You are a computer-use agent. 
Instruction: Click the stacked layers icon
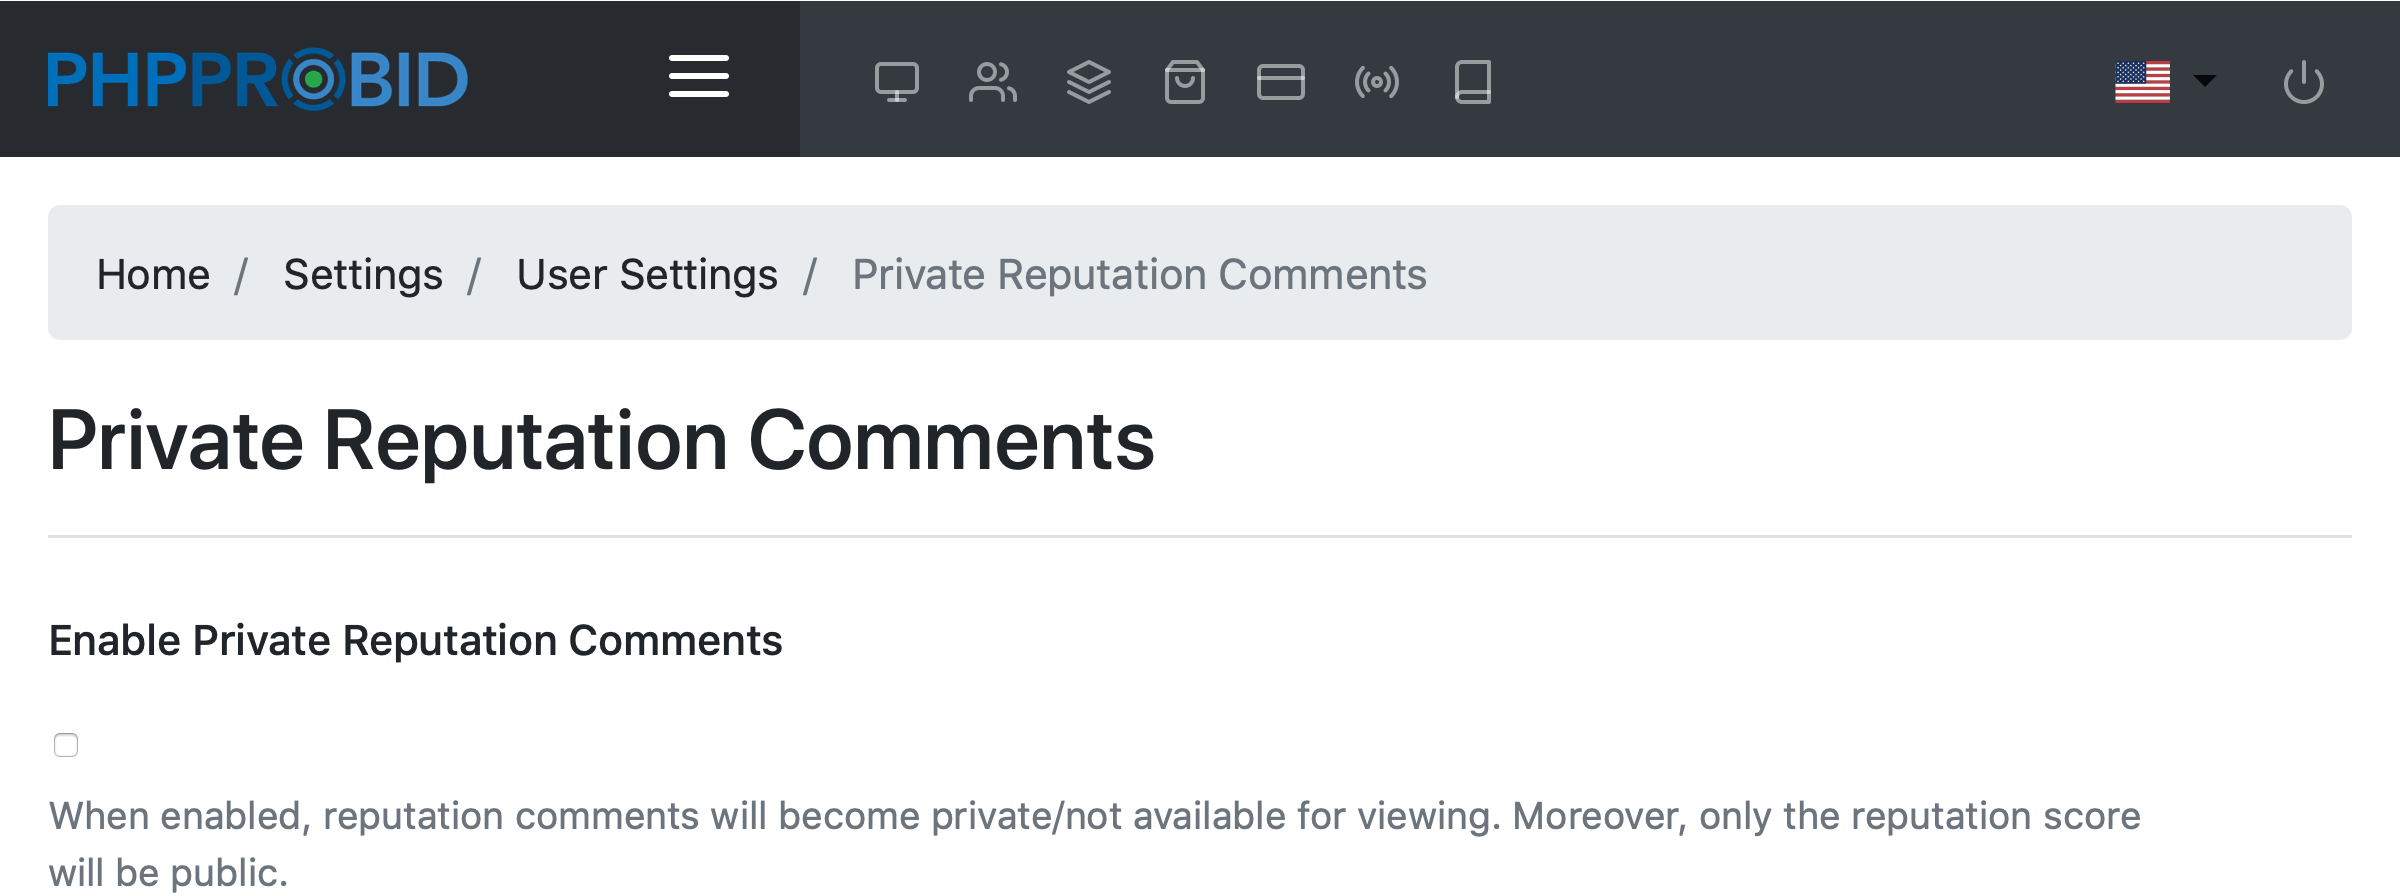point(1088,82)
